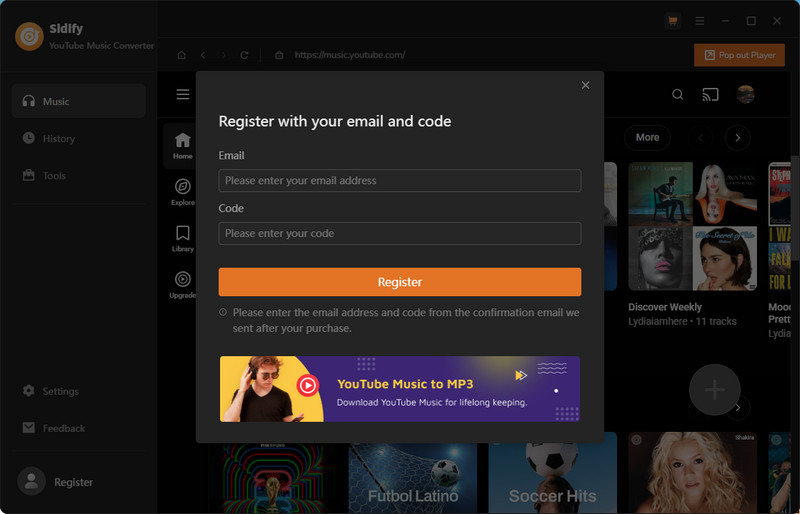Click the History clock icon
Screen dimensions: 800x514
[x=29, y=138]
